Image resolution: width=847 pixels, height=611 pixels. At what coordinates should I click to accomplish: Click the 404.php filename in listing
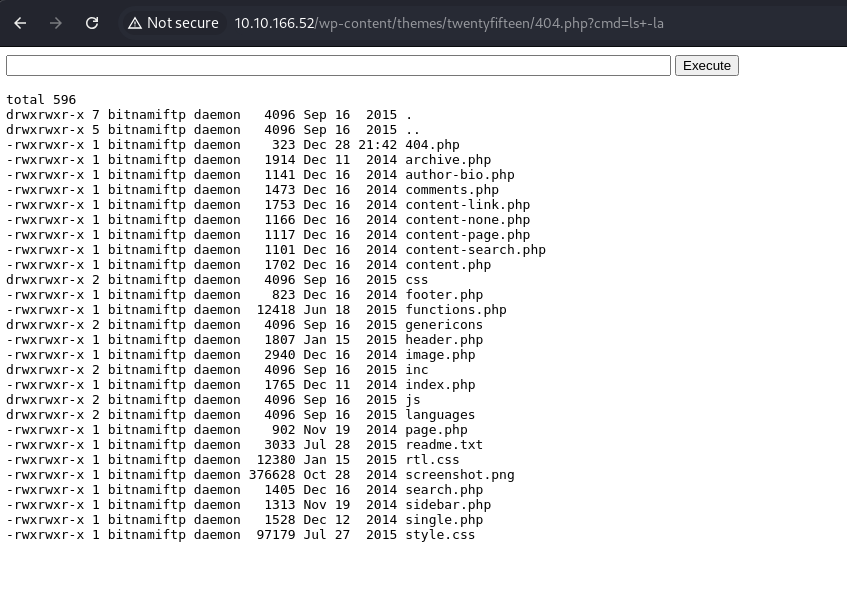pos(432,145)
